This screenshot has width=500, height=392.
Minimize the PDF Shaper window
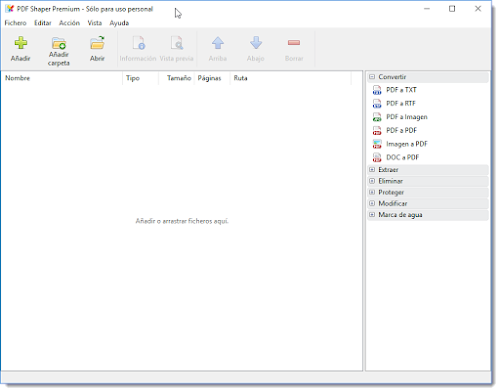pyautogui.click(x=427, y=9)
